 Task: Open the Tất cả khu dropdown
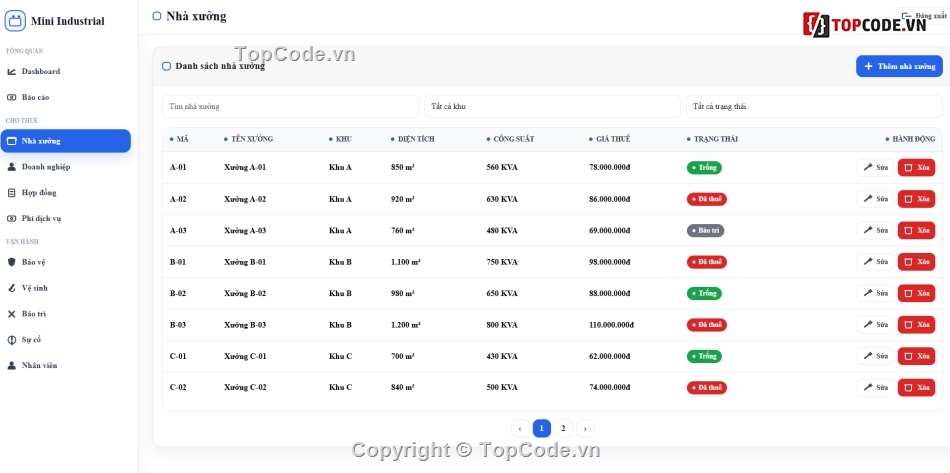coord(552,107)
